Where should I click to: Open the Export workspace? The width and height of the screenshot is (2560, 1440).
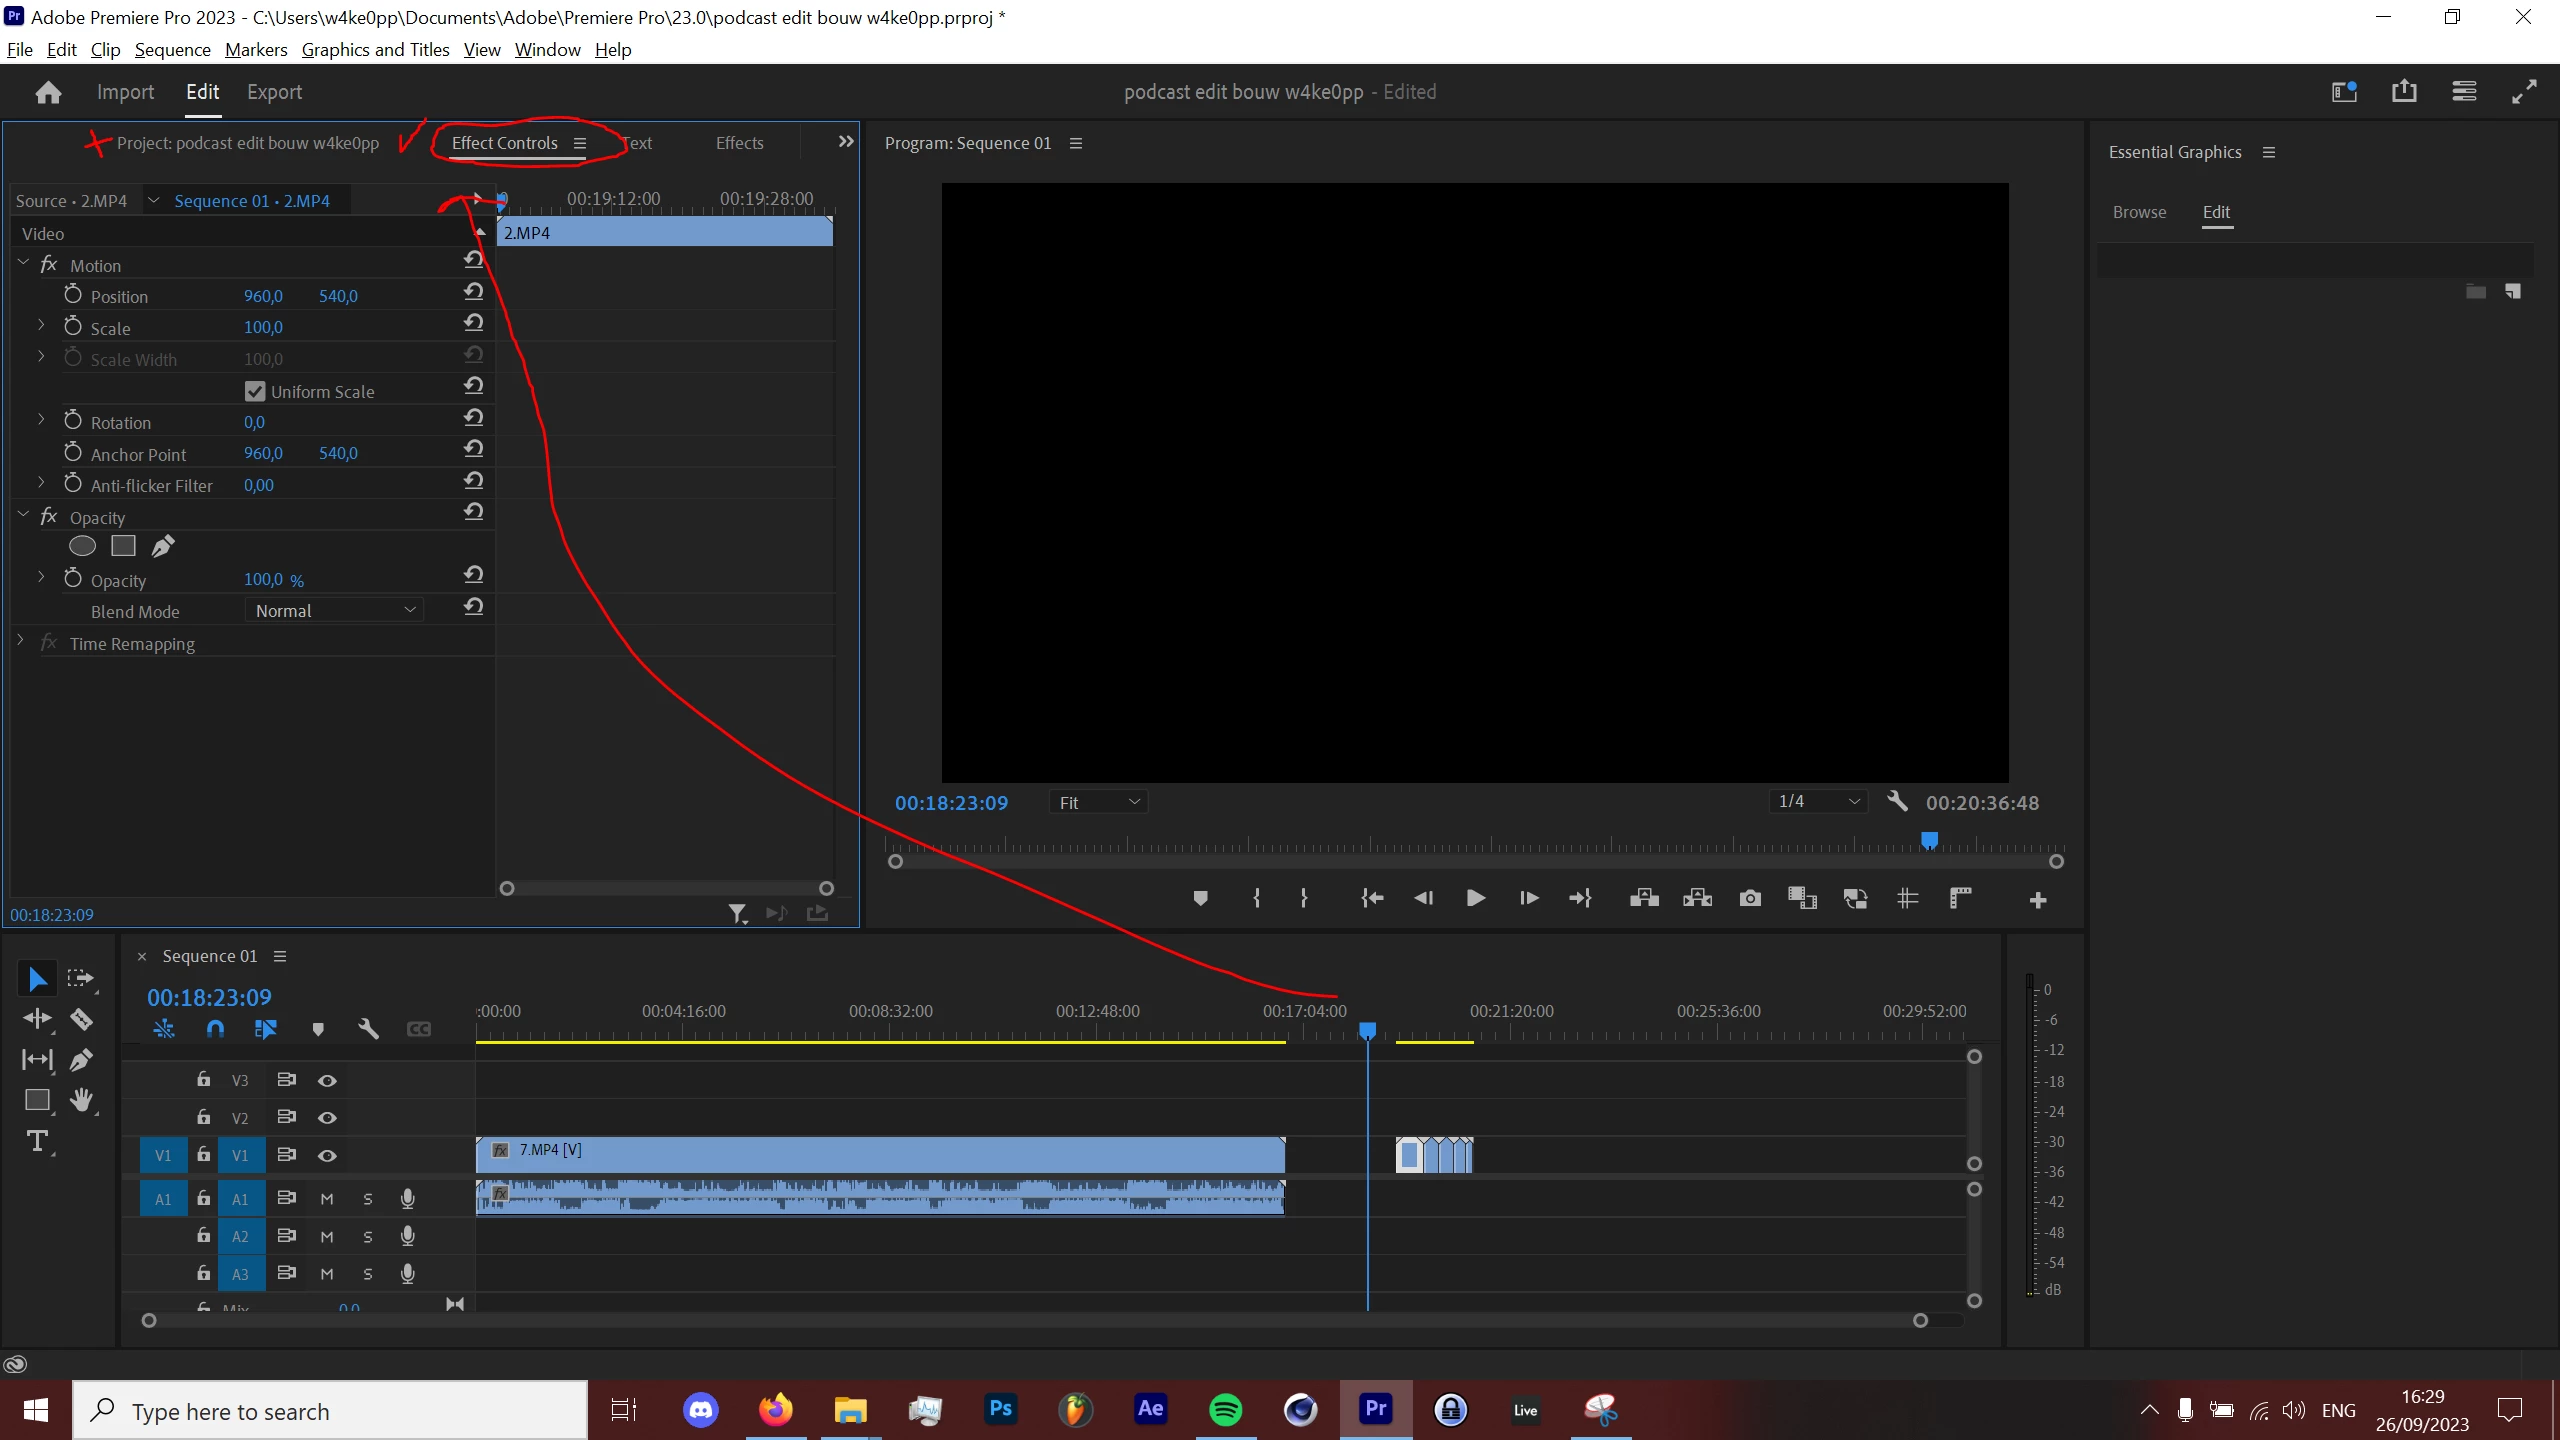(x=274, y=92)
